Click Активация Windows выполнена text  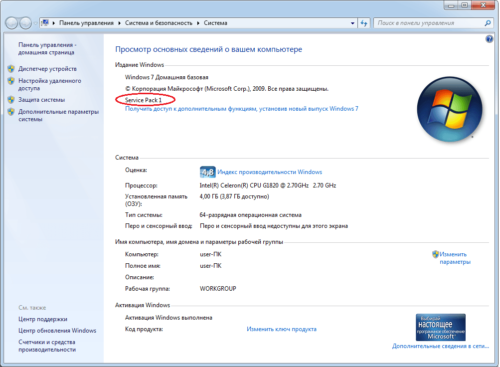168,318
